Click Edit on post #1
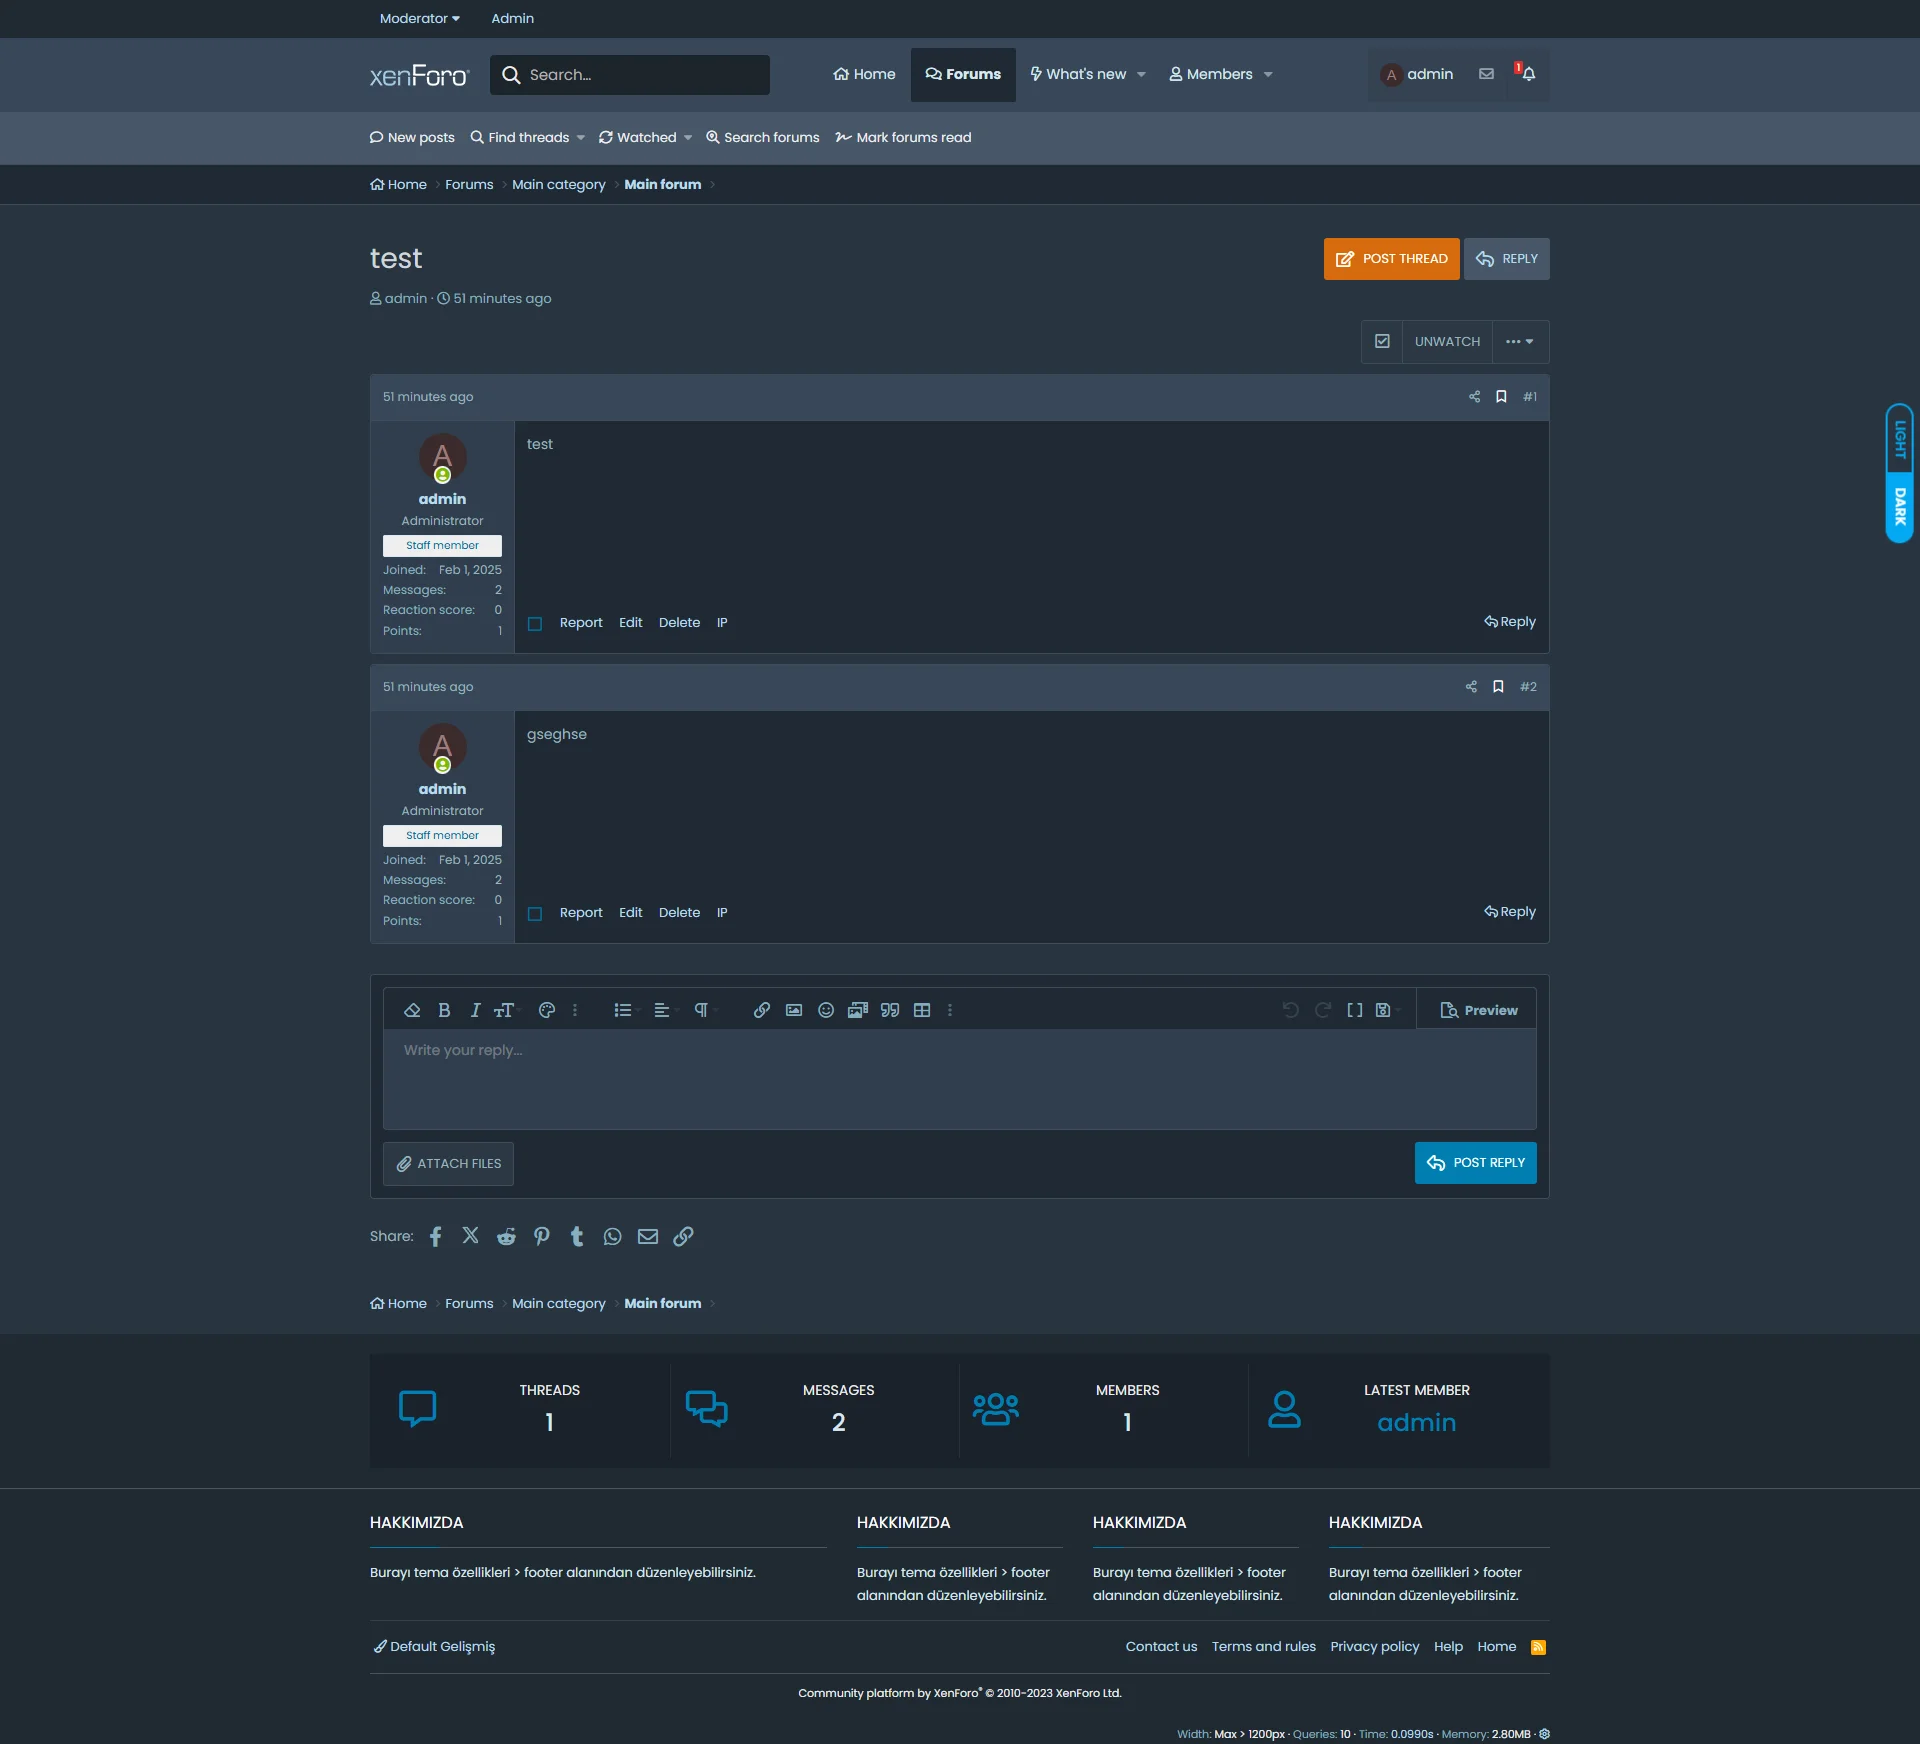This screenshot has height=1744, width=1920. 630,623
